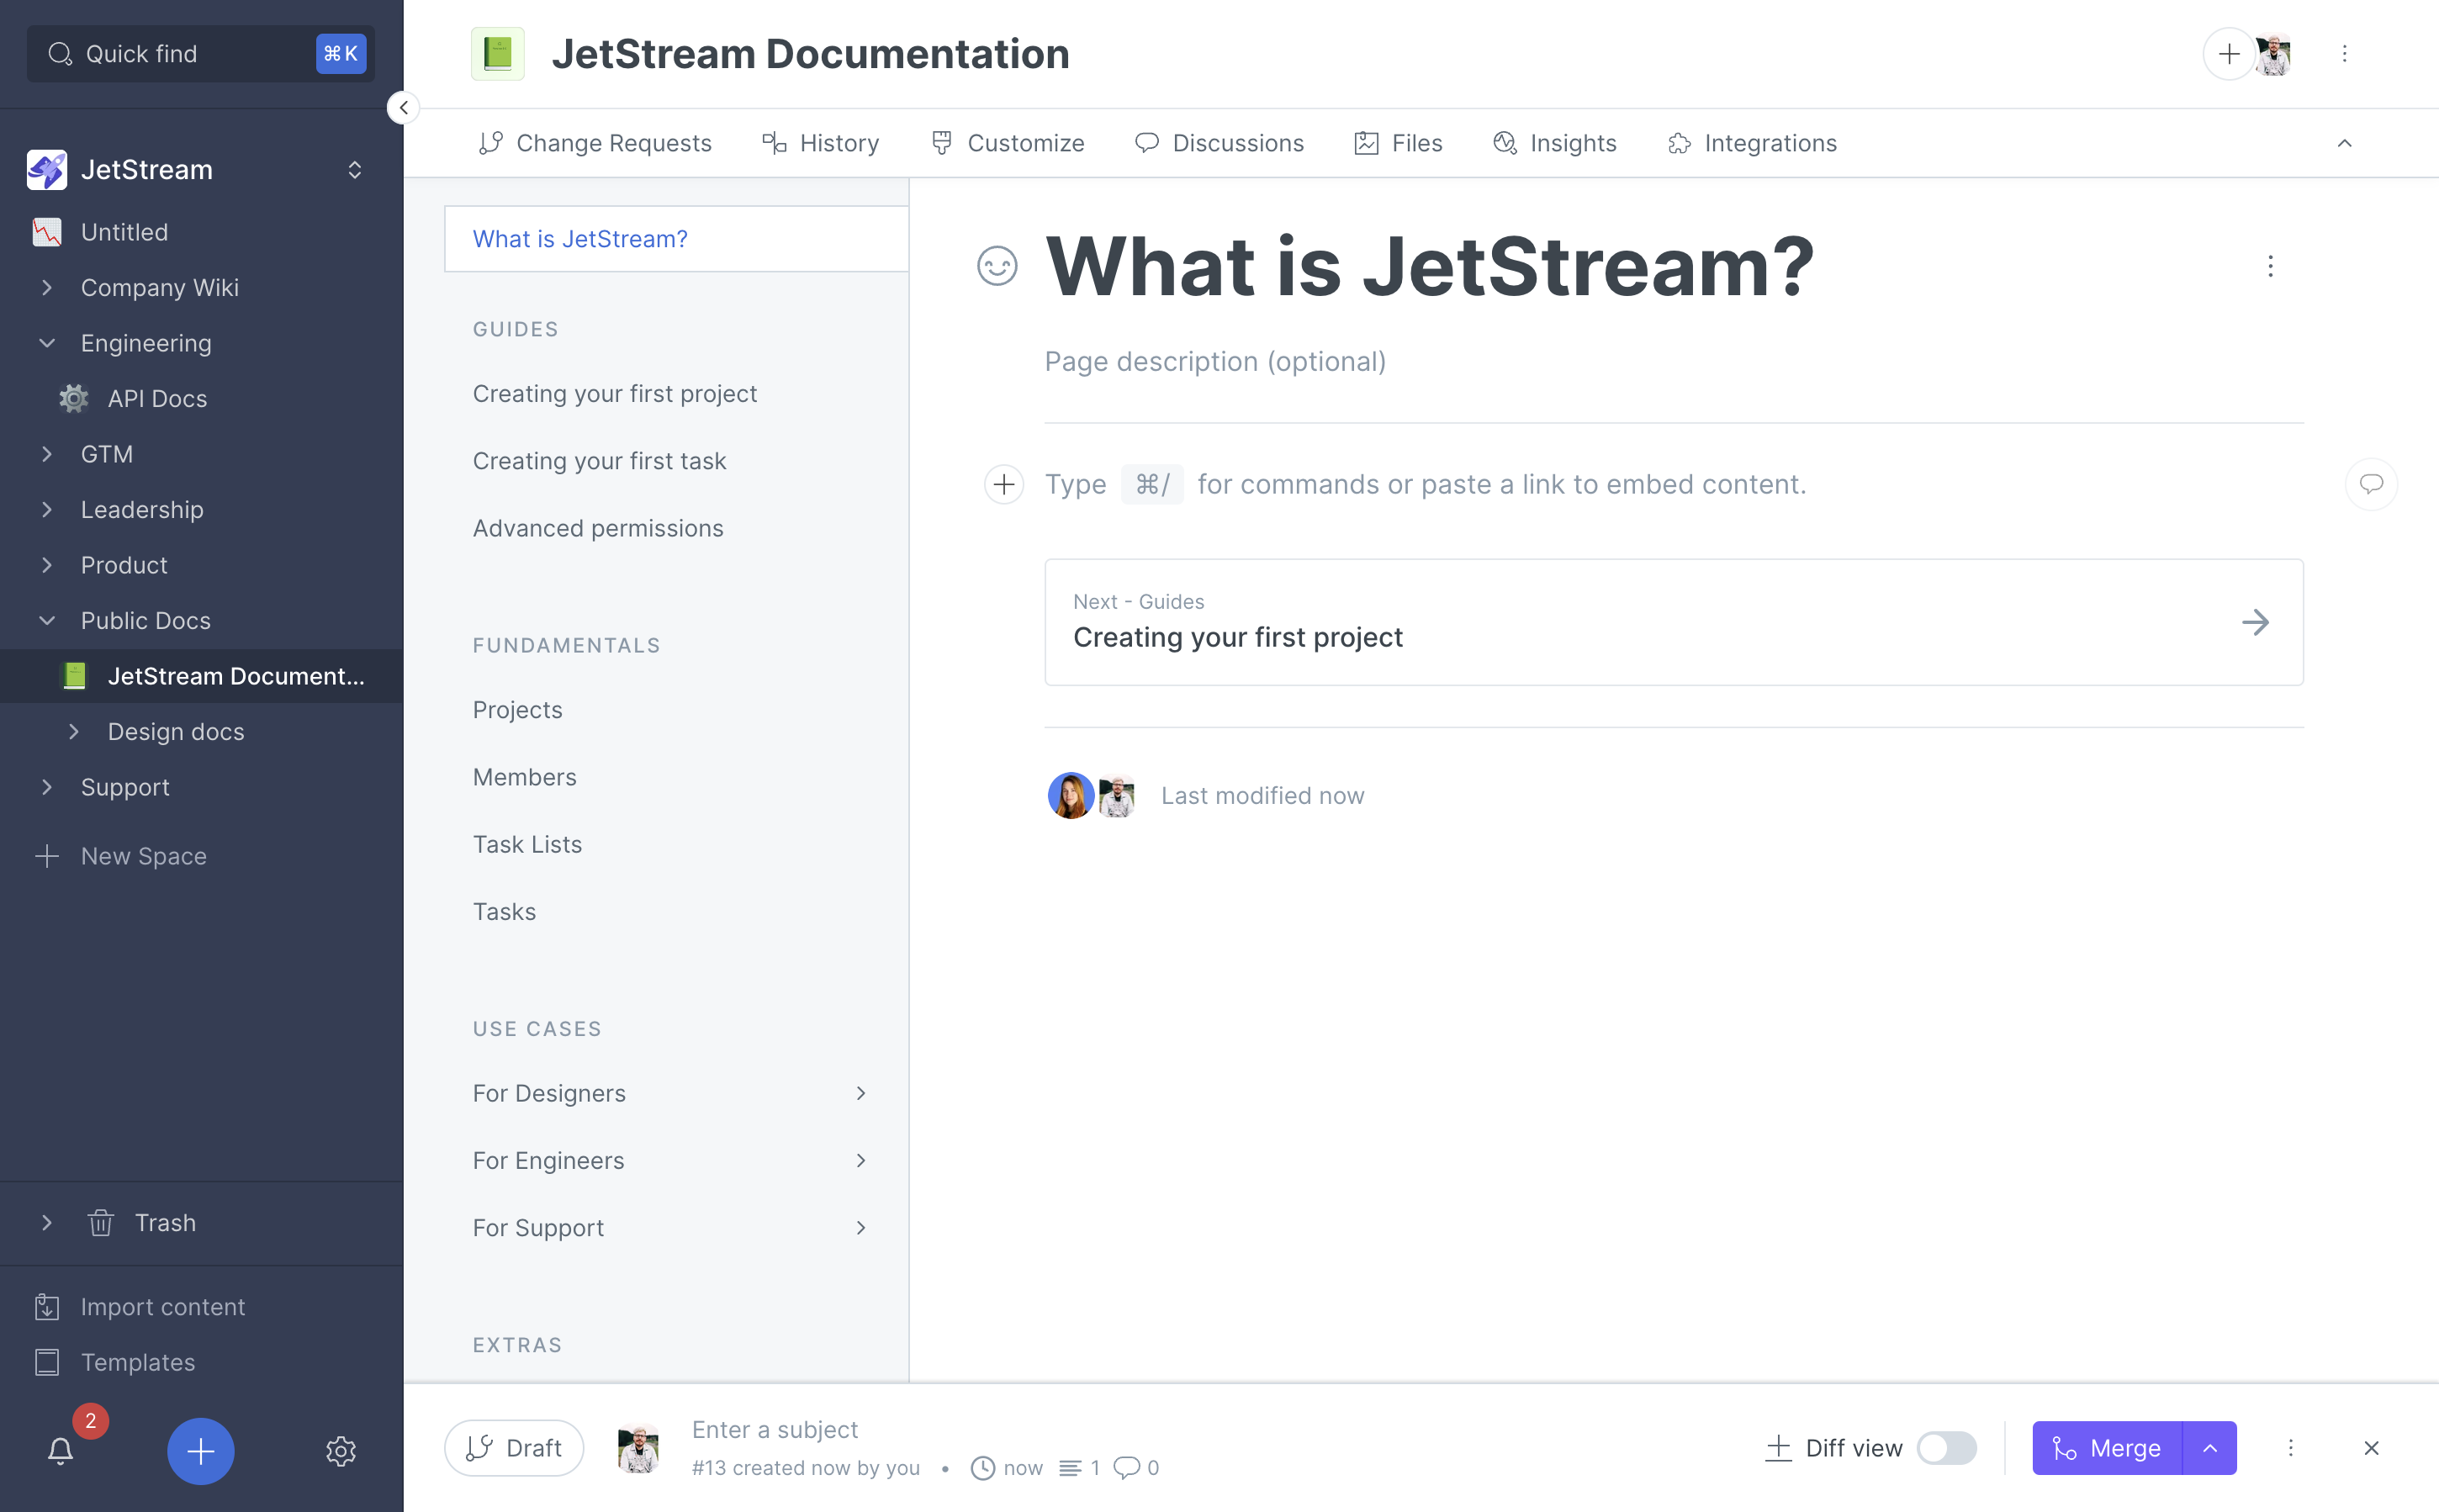This screenshot has height=1512, width=2439.
Task: Toggle the Diff view switch
Action: pyautogui.click(x=1945, y=1448)
